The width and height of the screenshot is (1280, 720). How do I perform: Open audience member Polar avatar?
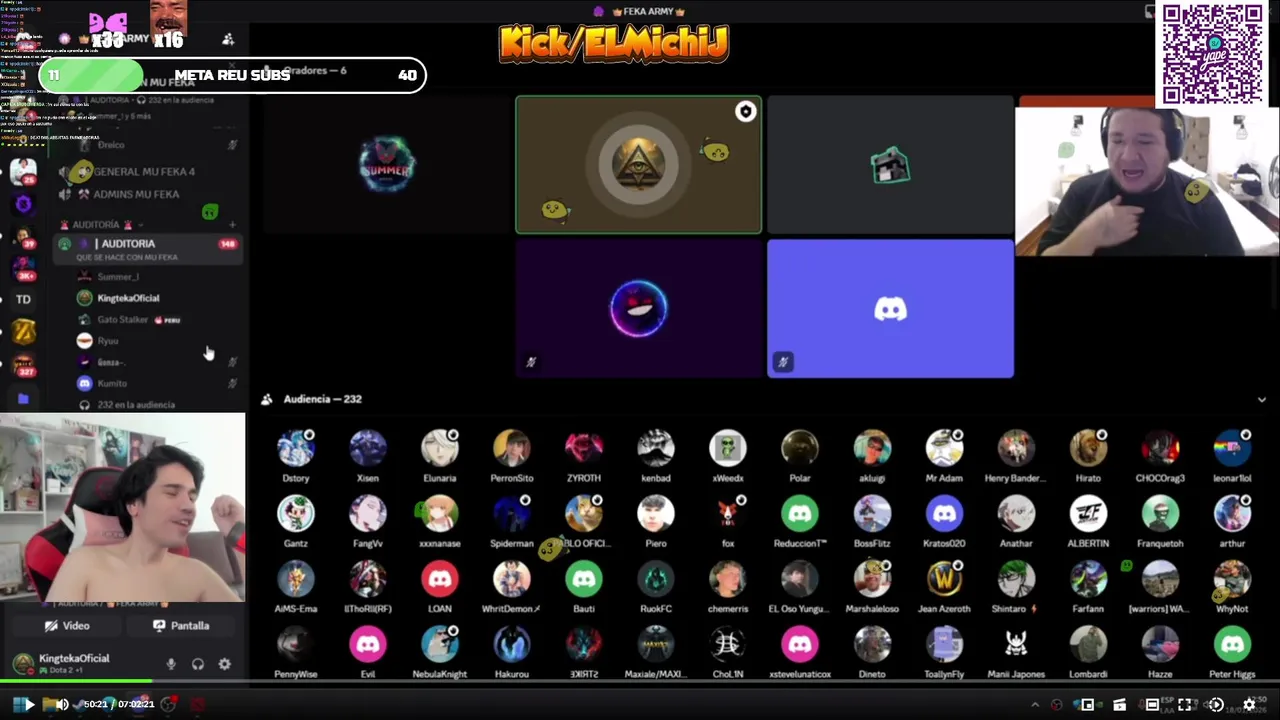[800, 449]
